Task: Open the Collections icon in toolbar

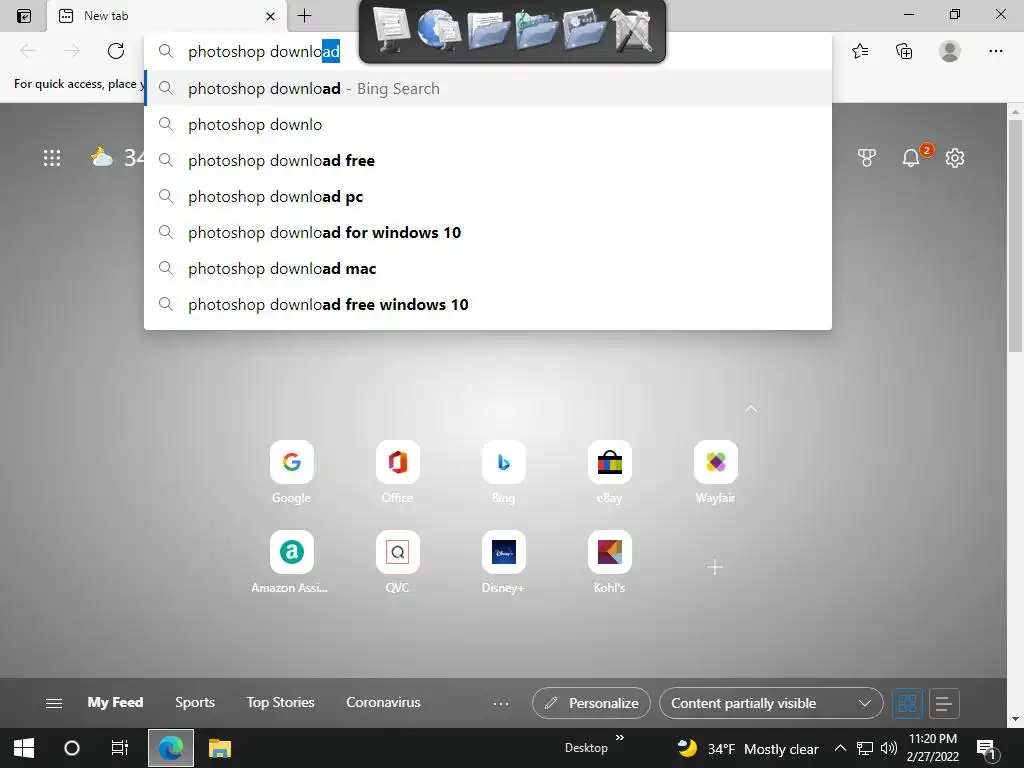Action: coord(904,51)
